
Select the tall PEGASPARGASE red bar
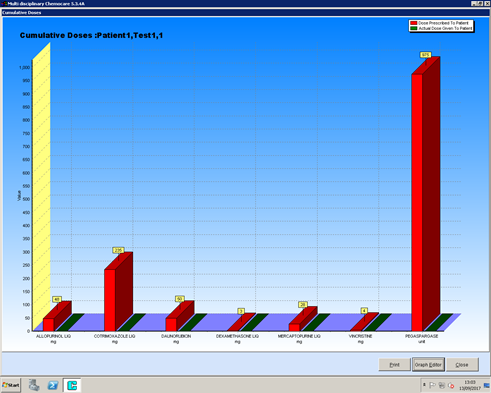point(417,202)
